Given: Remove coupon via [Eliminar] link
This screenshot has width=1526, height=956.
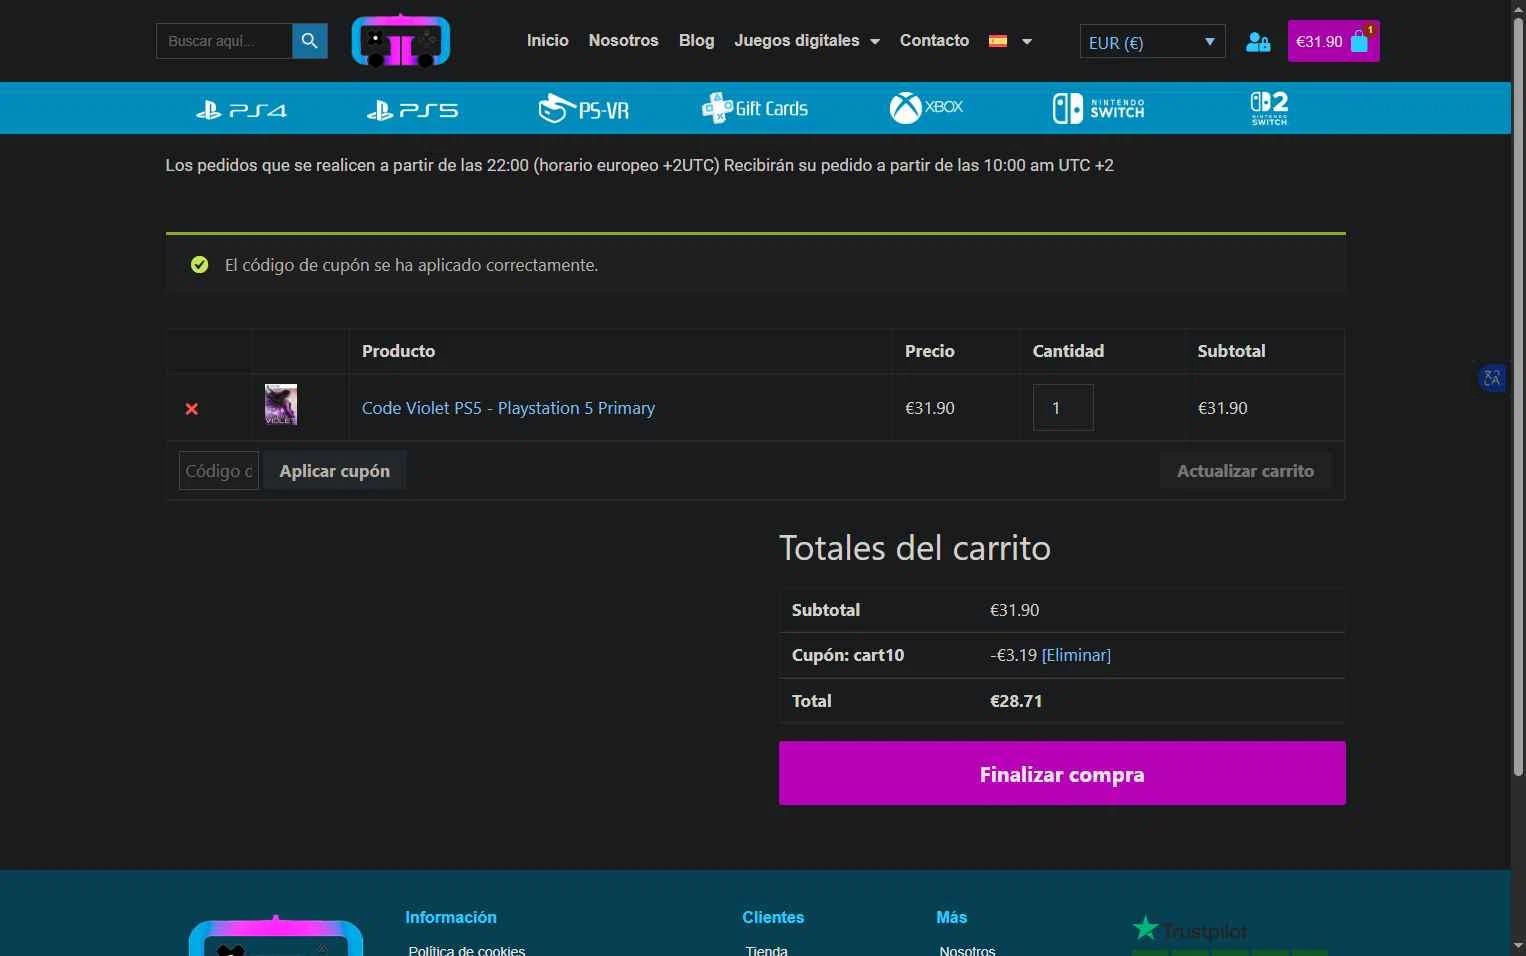Looking at the screenshot, I should point(1076,655).
